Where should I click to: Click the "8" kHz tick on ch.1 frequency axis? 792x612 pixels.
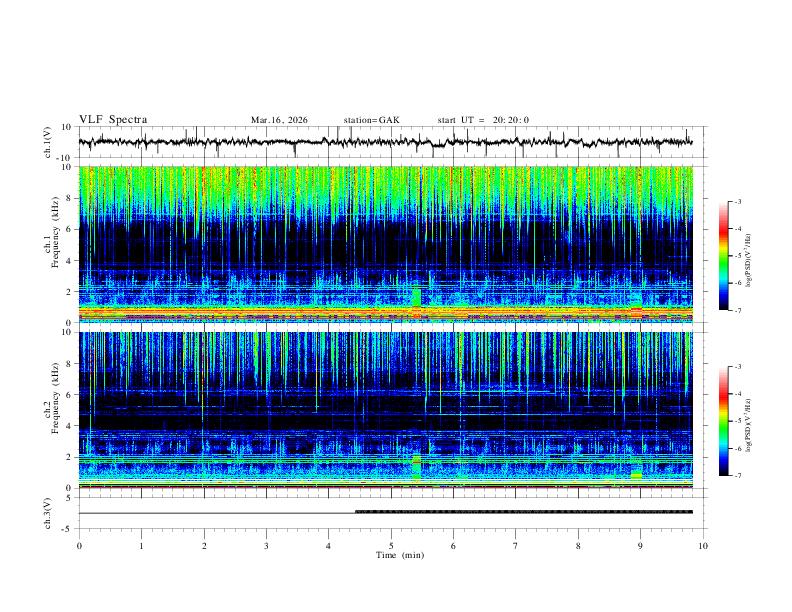70,198
